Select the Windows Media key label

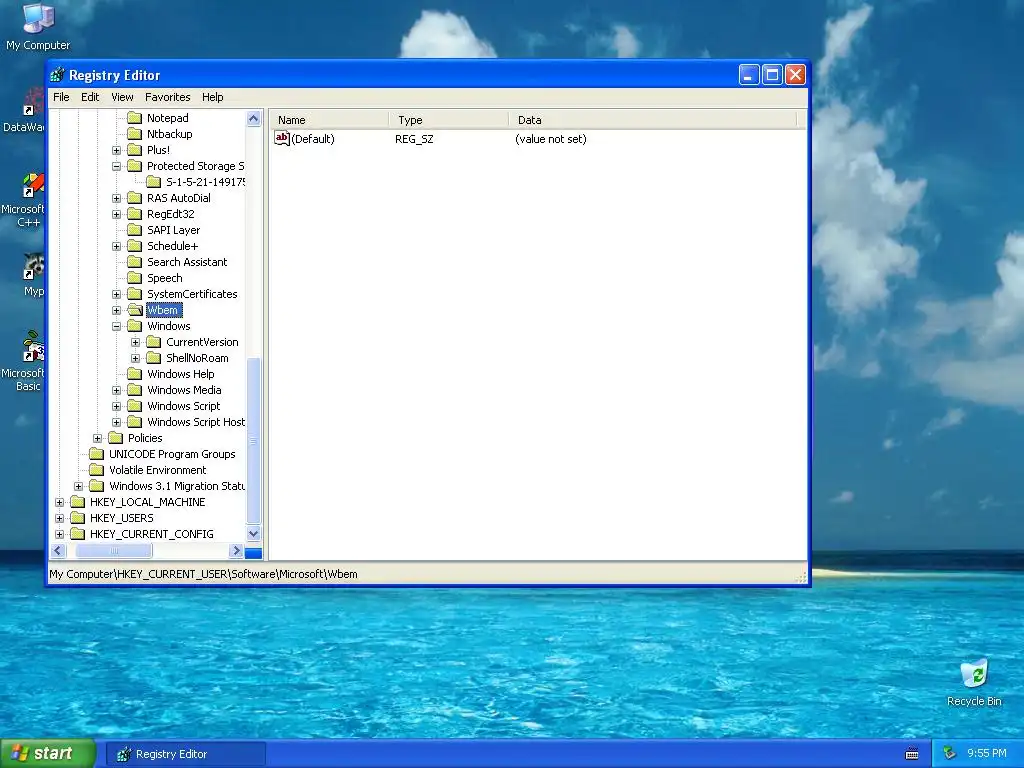pos(184,391)
